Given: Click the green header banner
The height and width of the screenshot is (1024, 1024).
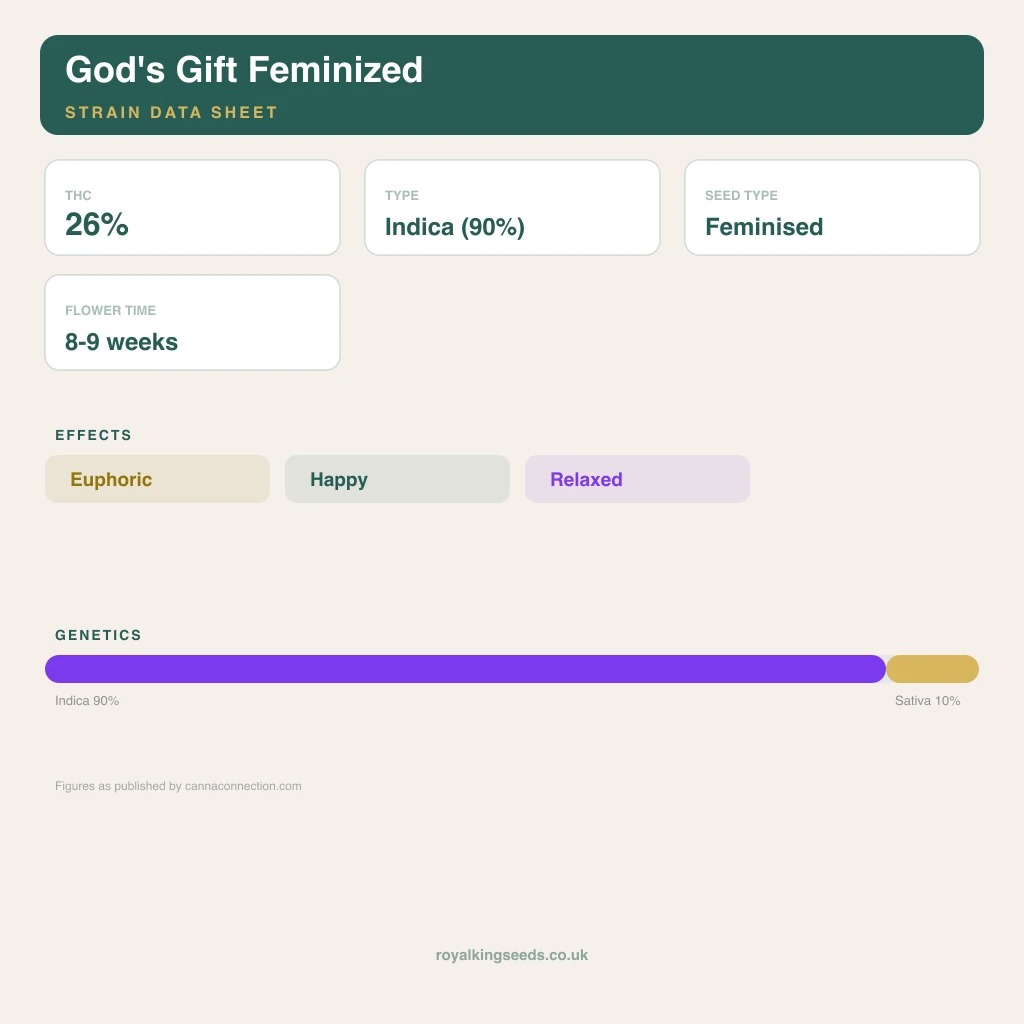Looking at the screenshot, I should (512, 85).
